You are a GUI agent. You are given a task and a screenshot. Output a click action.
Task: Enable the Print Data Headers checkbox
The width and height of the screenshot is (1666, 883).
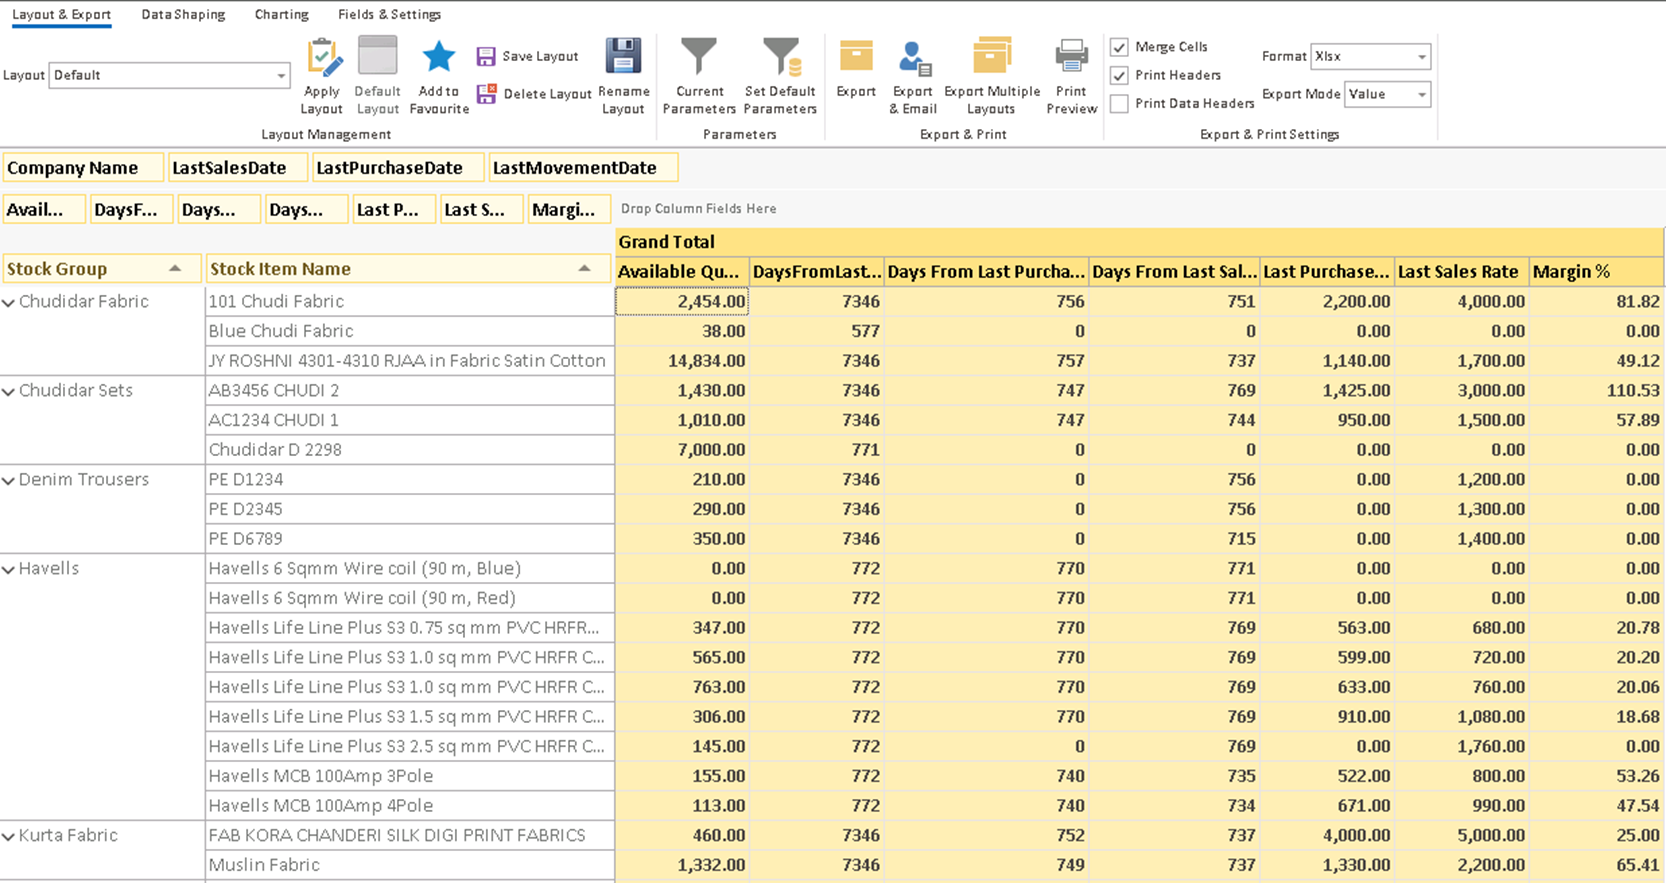click(x=1119, y=103)
